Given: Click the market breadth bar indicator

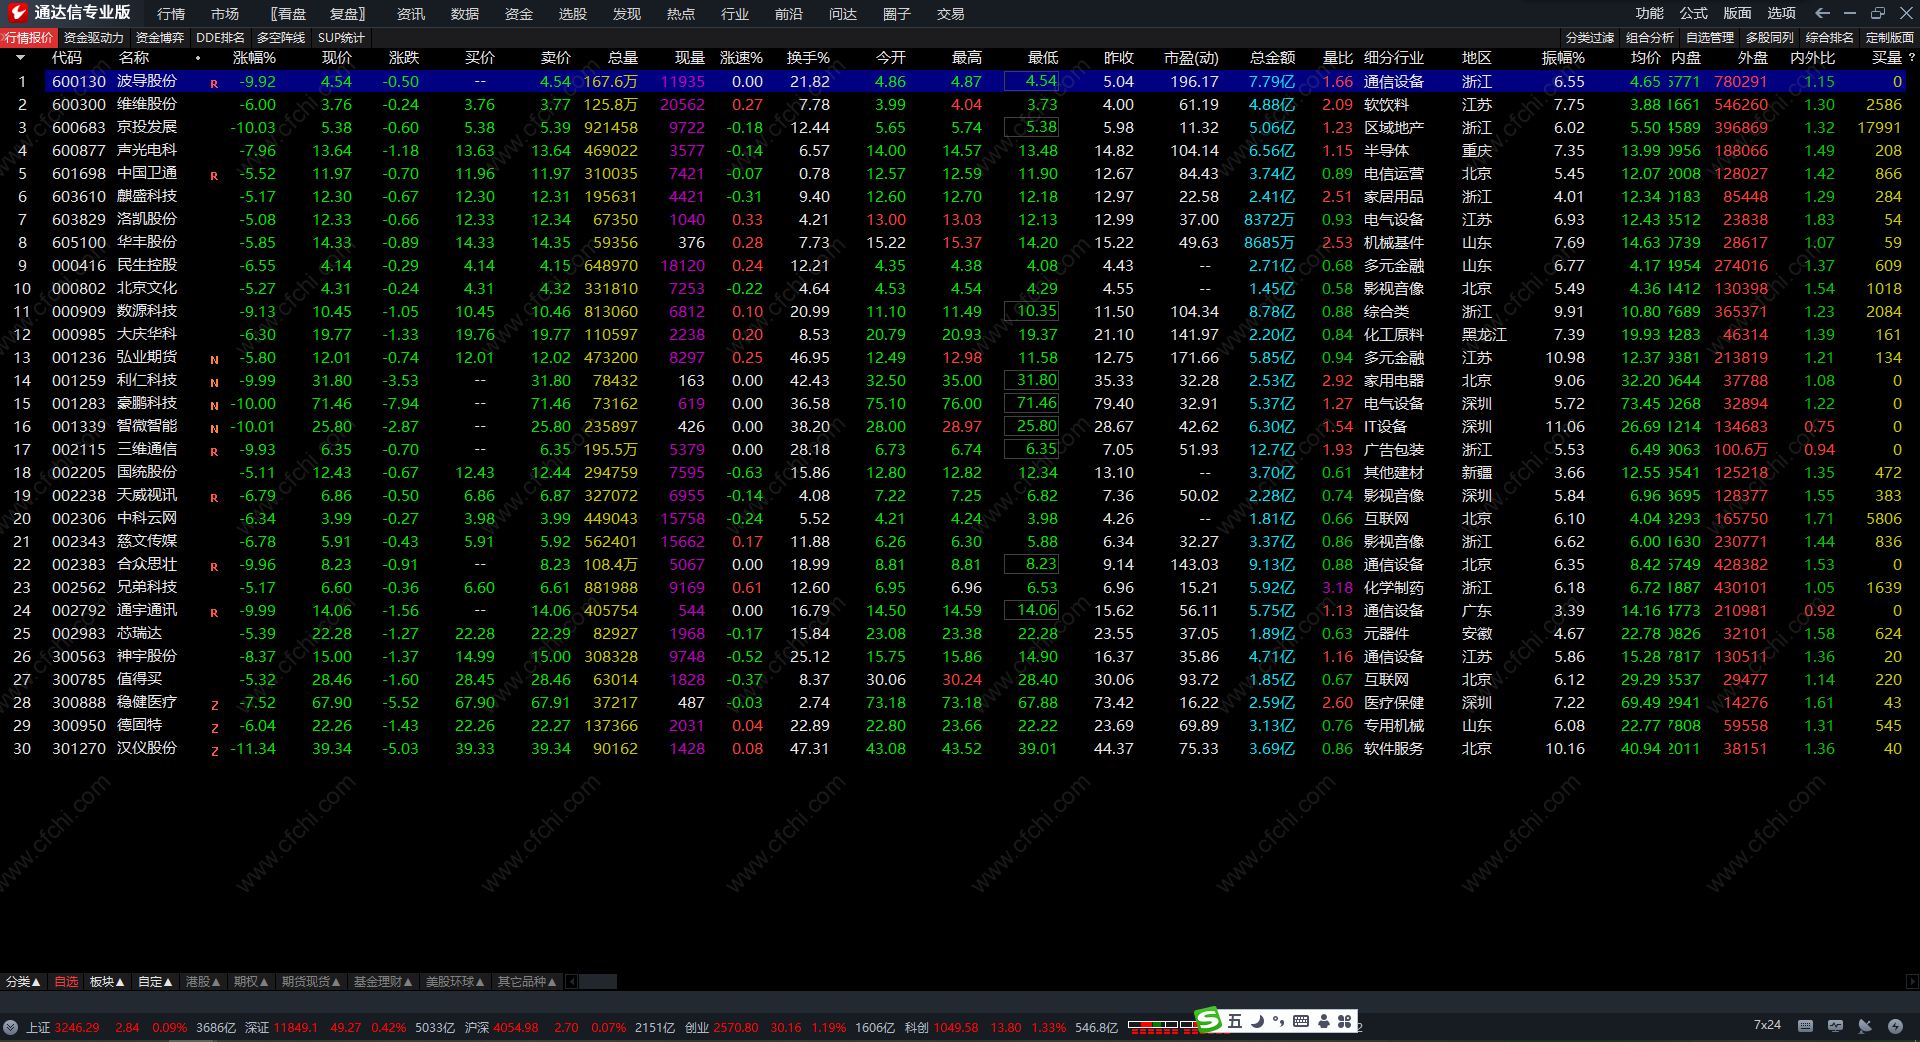Looking at the screenshot, I should point(1162,1026).
